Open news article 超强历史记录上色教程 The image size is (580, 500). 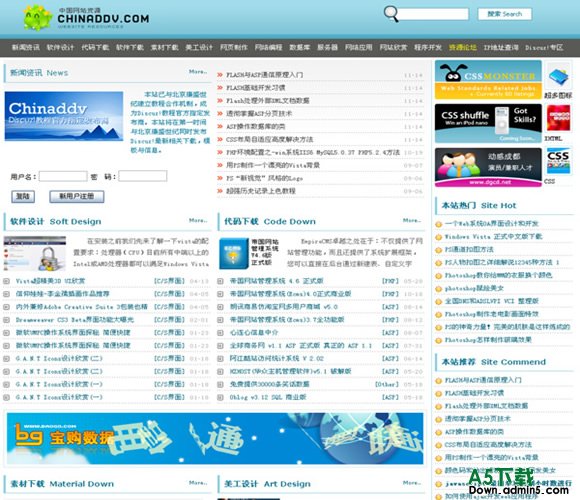(261, 191)
